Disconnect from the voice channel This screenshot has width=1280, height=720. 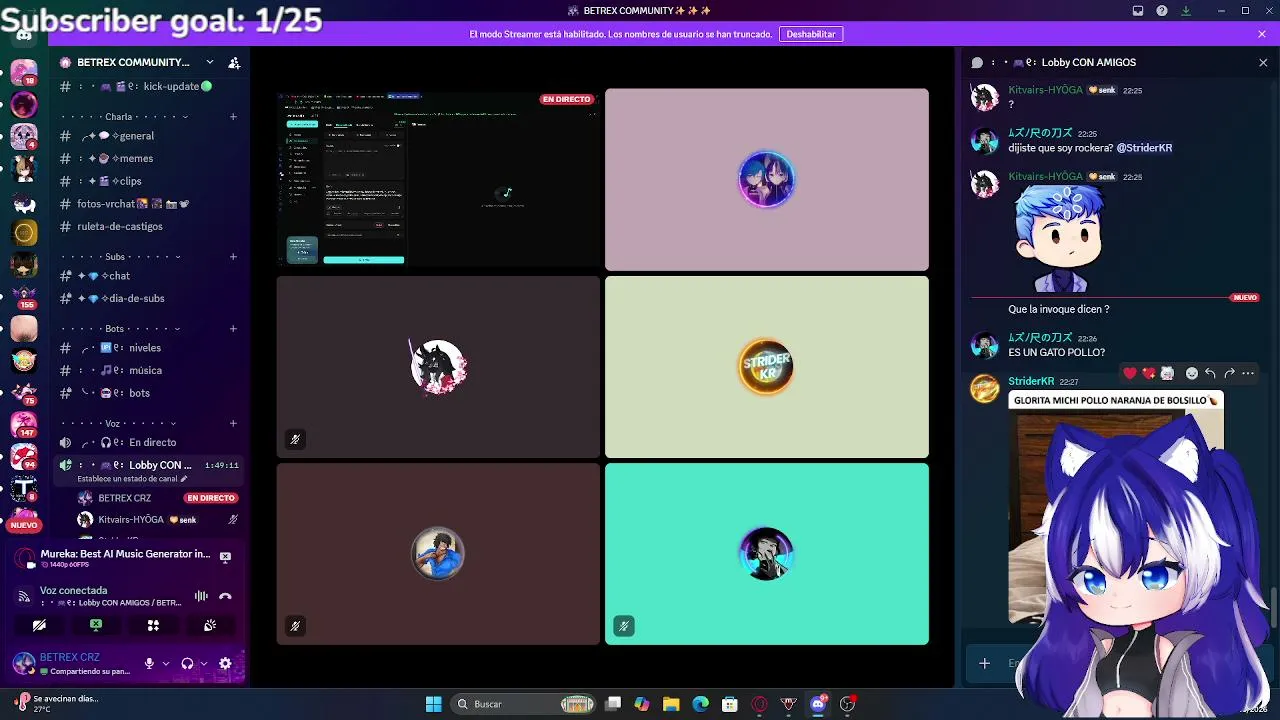(x=225, y=596)
